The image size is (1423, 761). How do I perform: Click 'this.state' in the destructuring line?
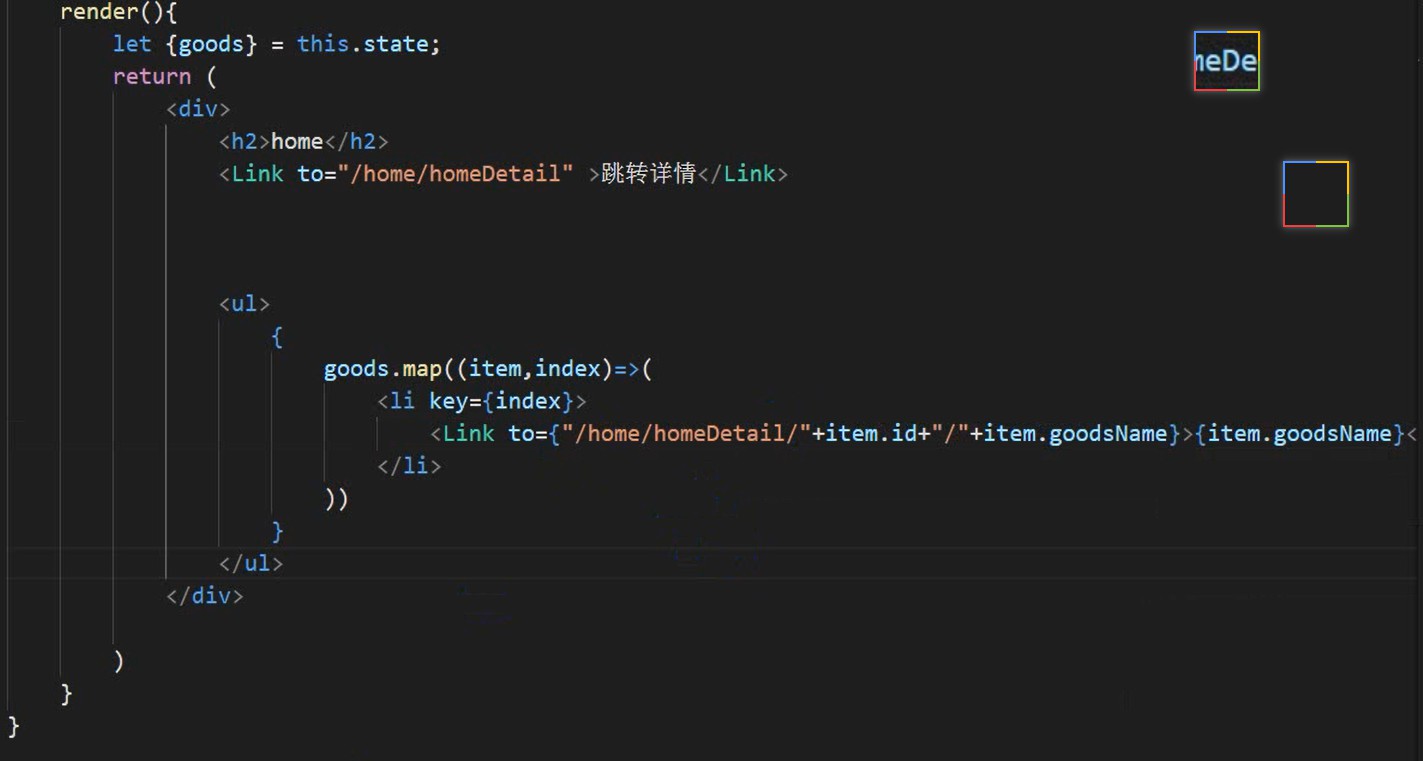click(363, 44)
